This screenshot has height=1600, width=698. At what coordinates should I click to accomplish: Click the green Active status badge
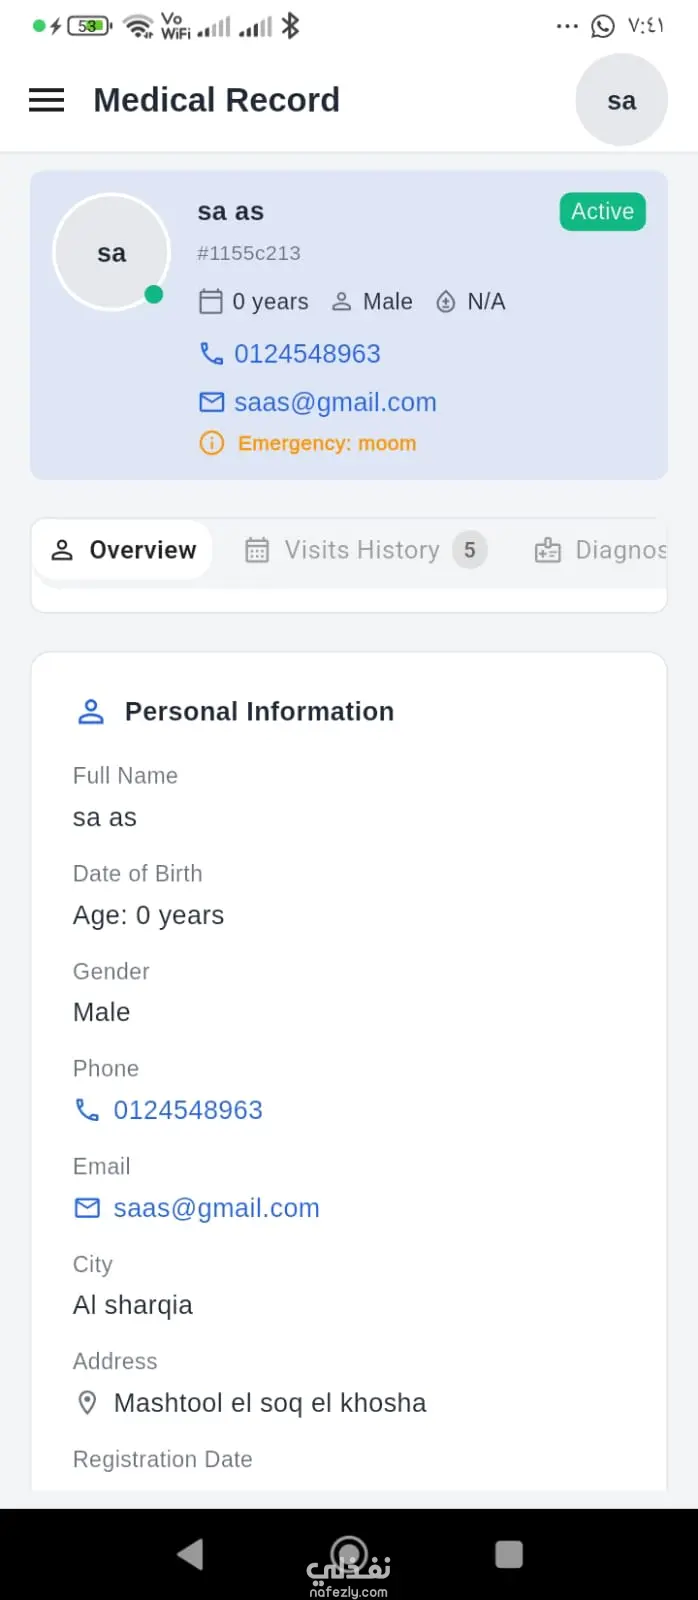(603, 211)
